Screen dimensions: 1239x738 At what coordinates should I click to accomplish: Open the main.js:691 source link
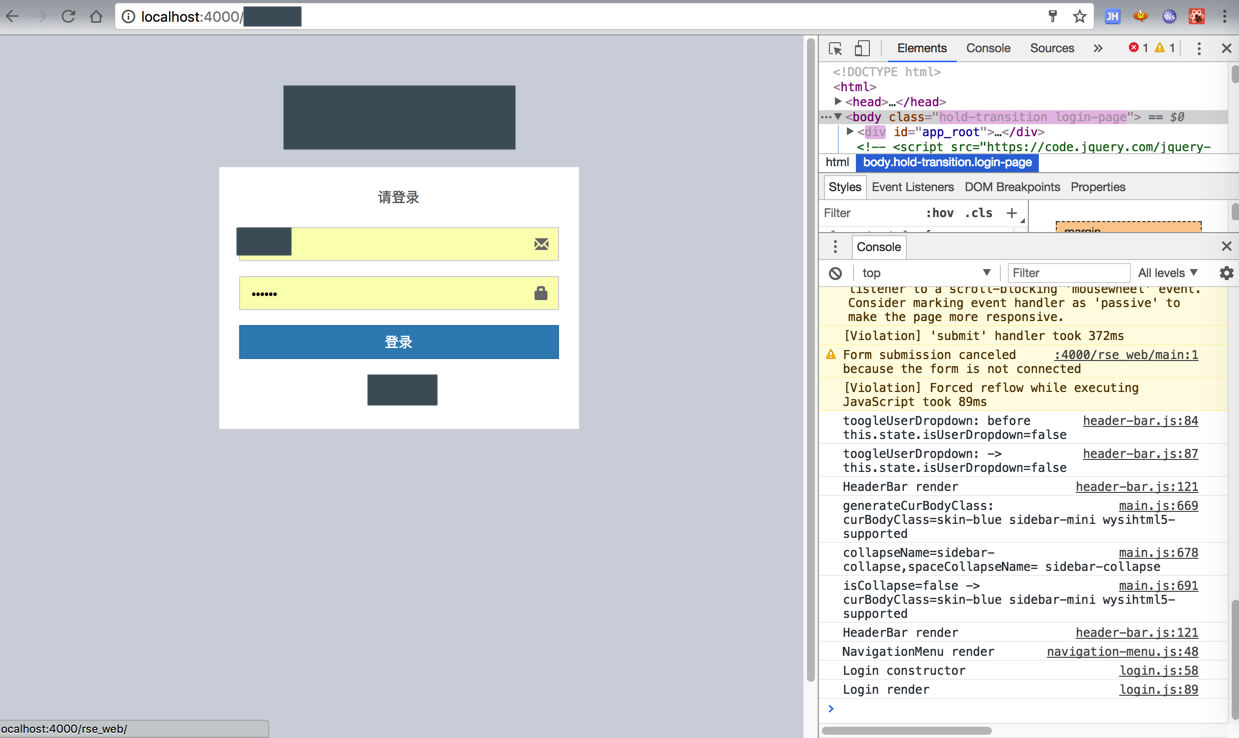click(x=1158, y=586)
